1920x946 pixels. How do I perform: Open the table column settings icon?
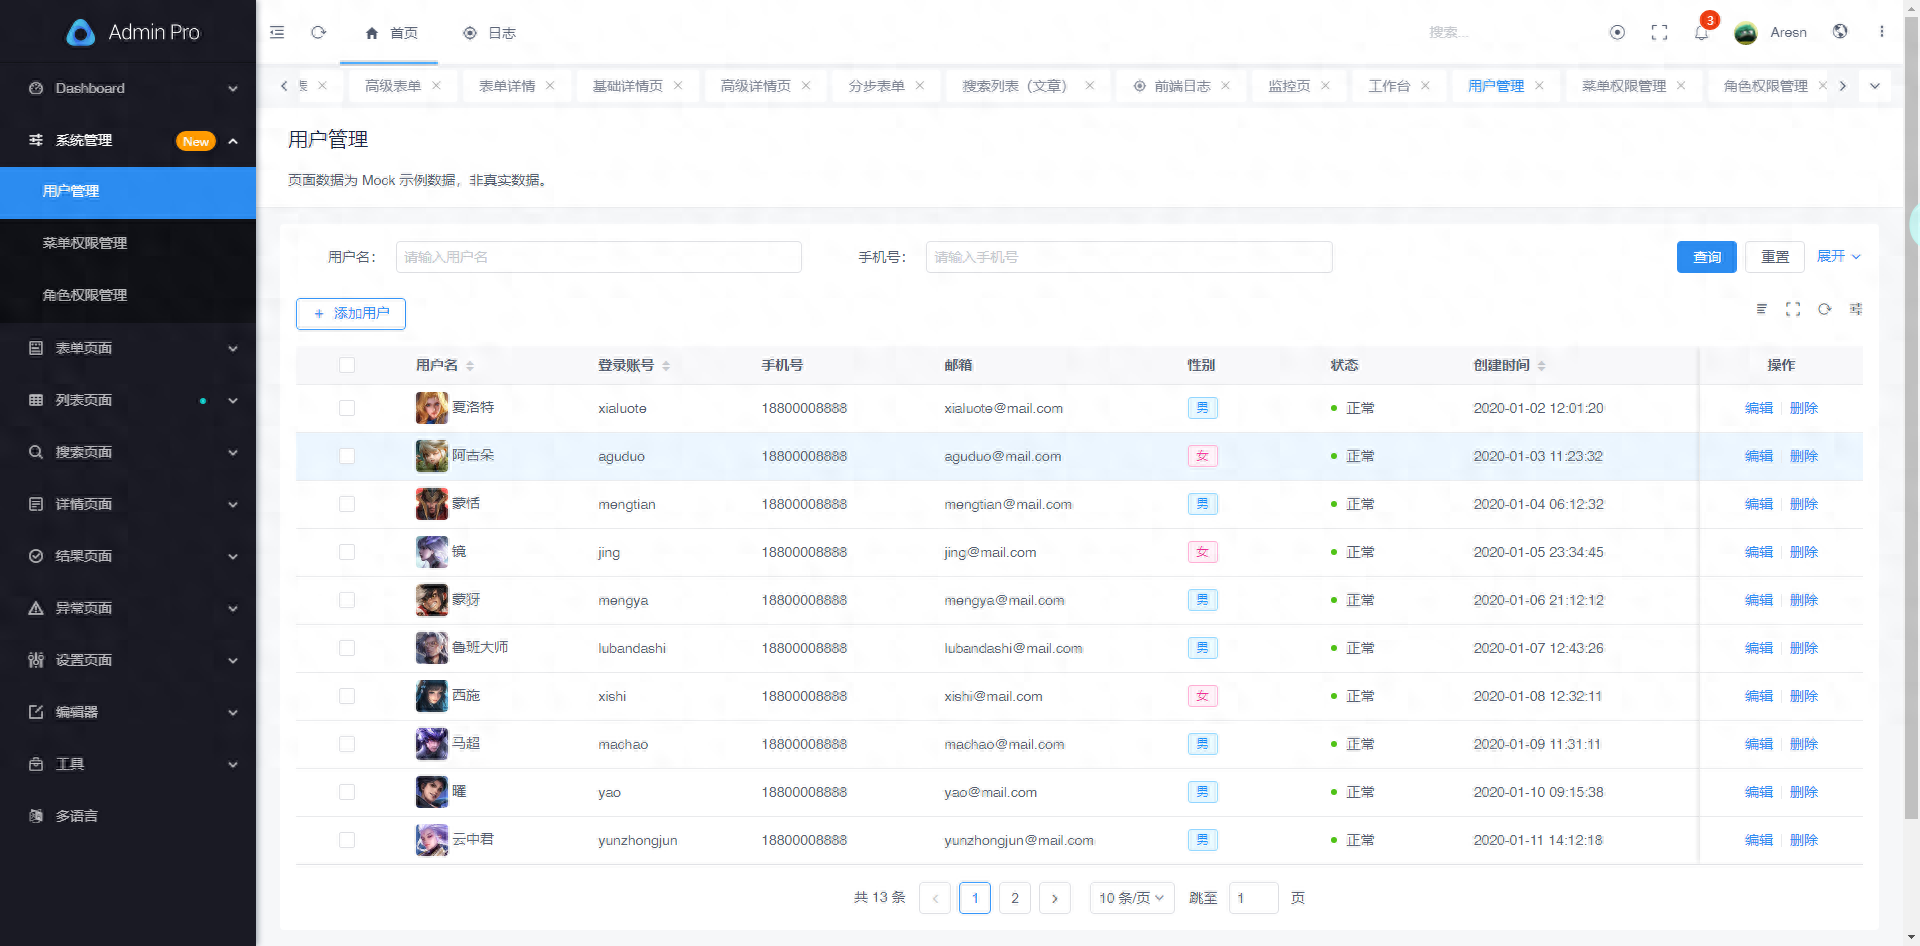point(1856,309)
